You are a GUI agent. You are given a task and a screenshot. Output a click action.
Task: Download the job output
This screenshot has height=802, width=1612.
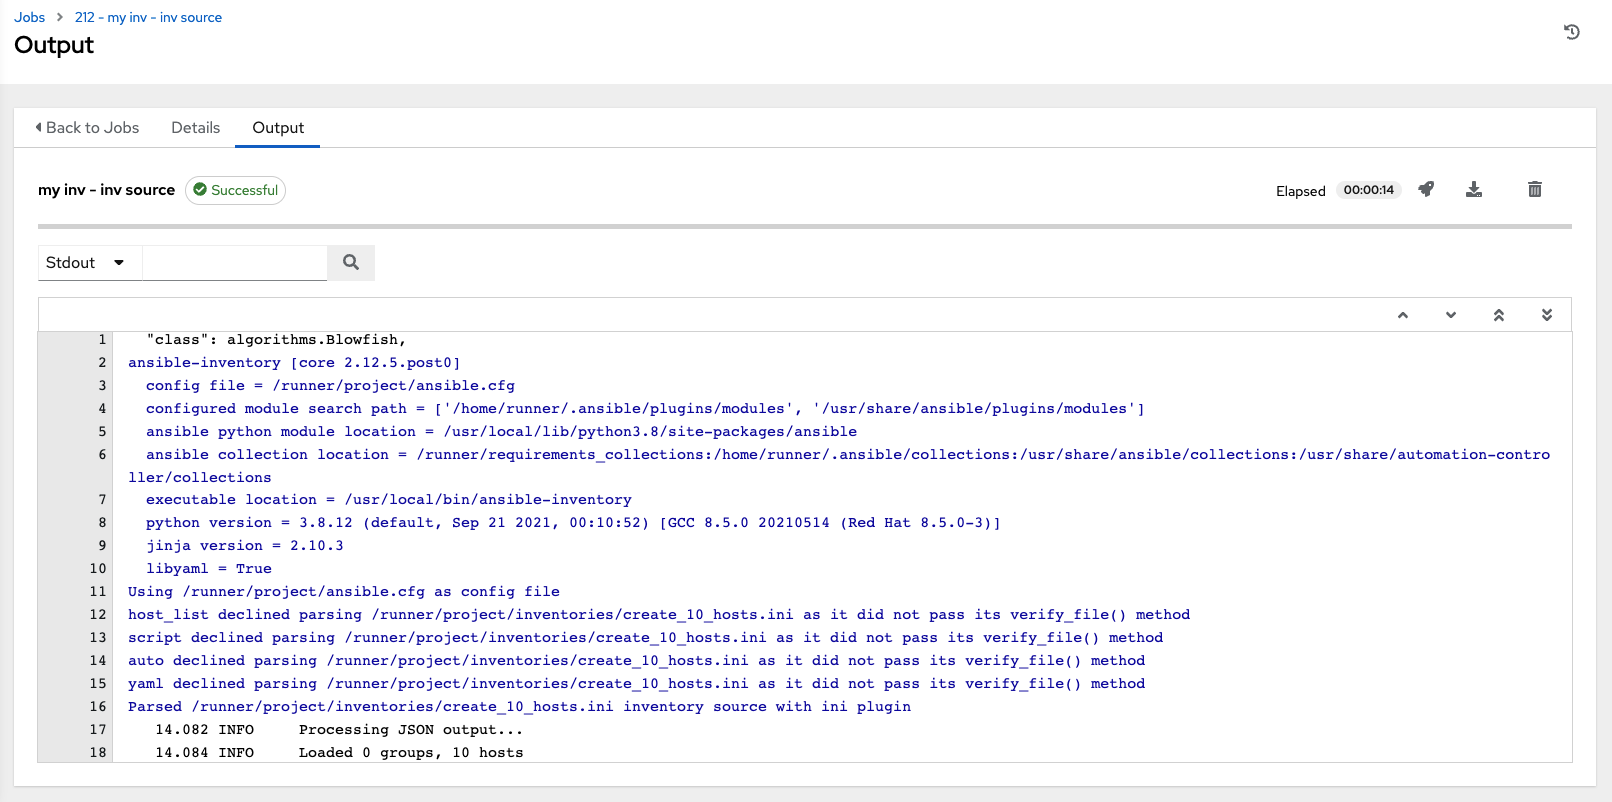[x=1473, y=189]
